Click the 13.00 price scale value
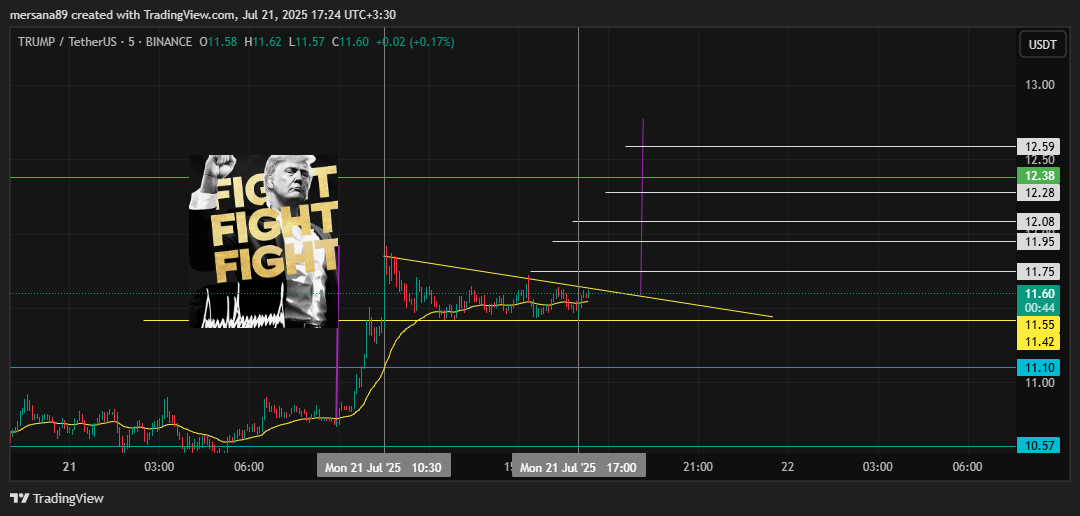The width and height of the screenshot is (1080, 516). coord(1039,85)
